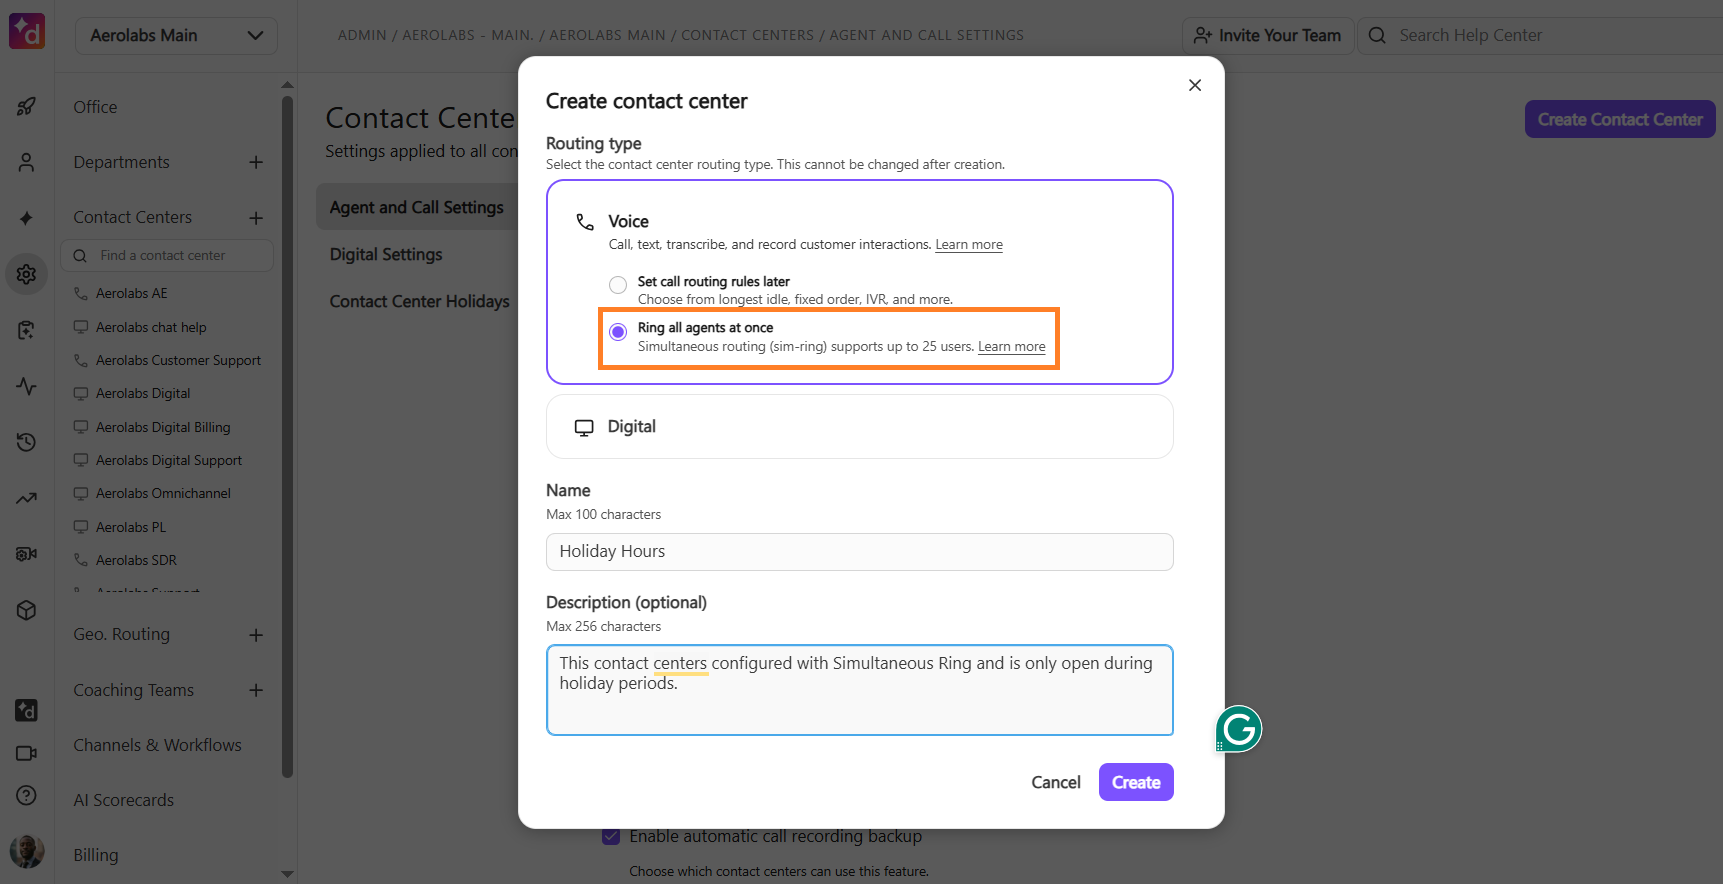The height and width of the screenshot is (884, 1723).
Task: Open the recording camera sidebar icon
Action: pos(27,554)
